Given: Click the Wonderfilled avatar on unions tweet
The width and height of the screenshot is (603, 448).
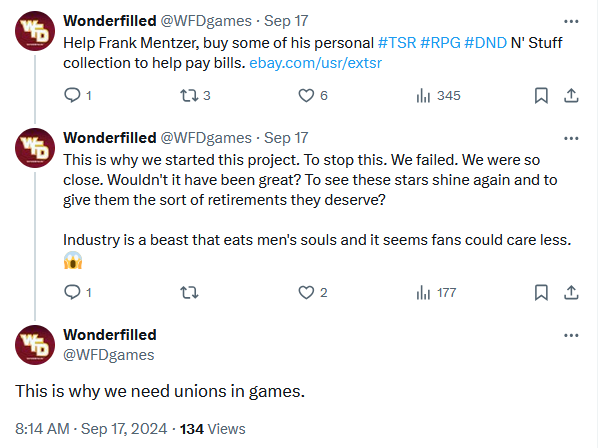Looking at the screenshot, I should pos(34,344).
